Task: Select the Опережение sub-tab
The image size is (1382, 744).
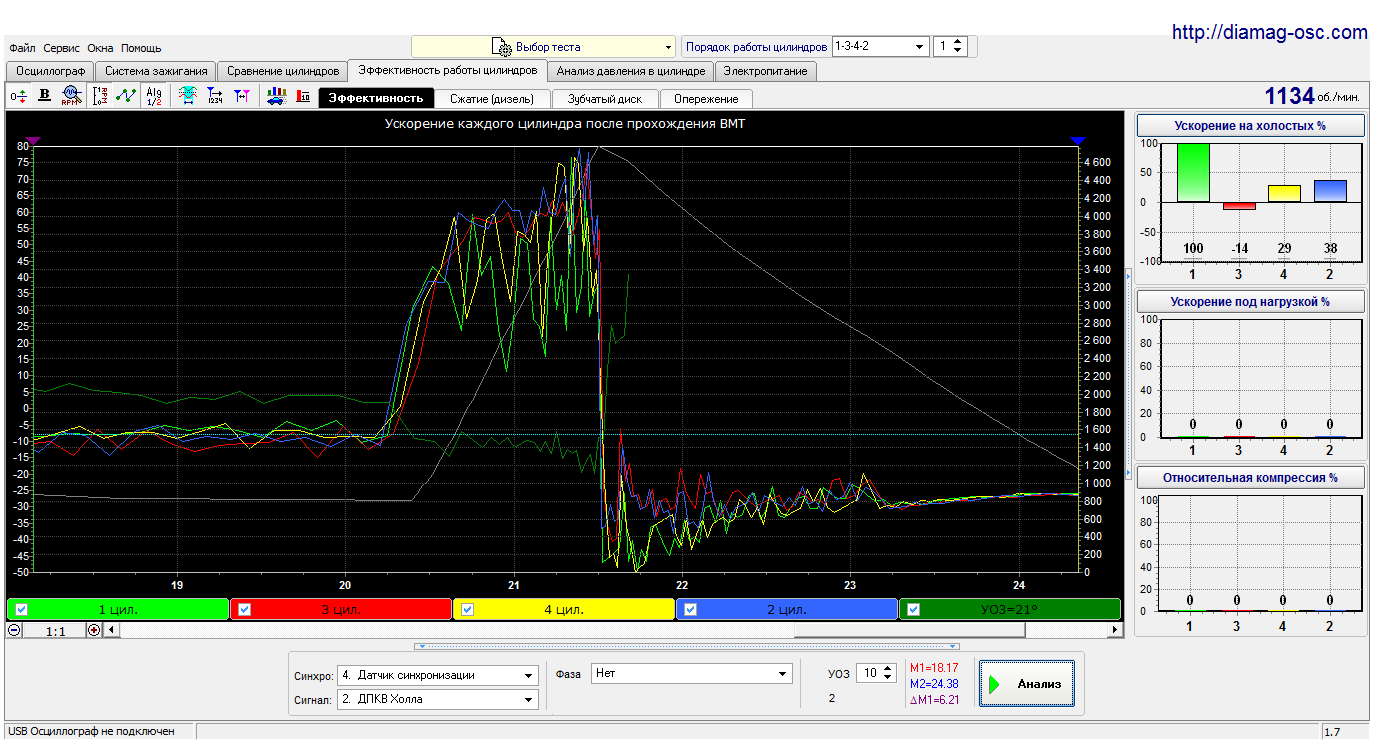Action: [x=706, y=98]
